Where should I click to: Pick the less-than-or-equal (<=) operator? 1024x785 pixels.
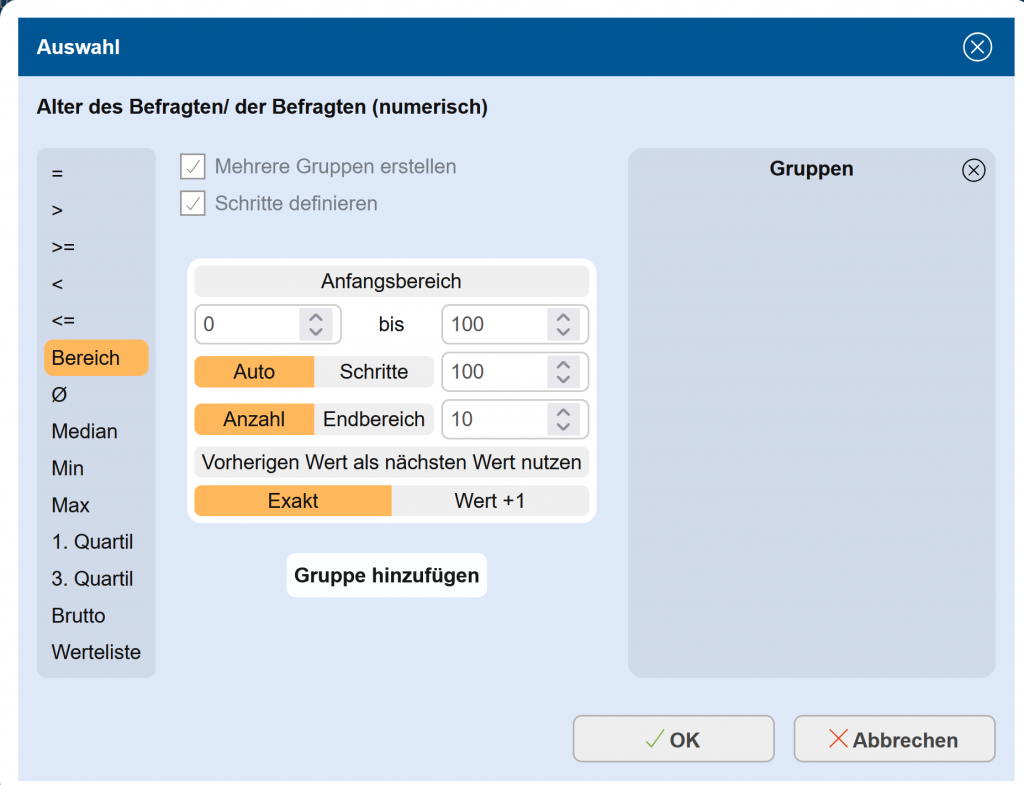pyautogui.click(x=63, y=321)
